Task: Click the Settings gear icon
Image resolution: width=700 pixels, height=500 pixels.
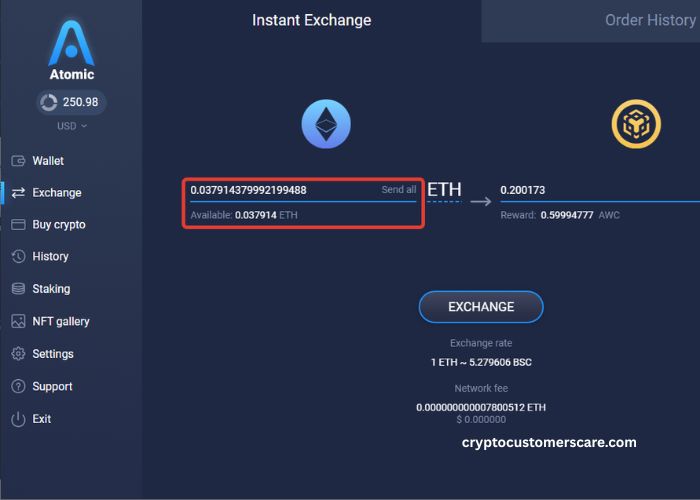Action: tap(18, 354)
